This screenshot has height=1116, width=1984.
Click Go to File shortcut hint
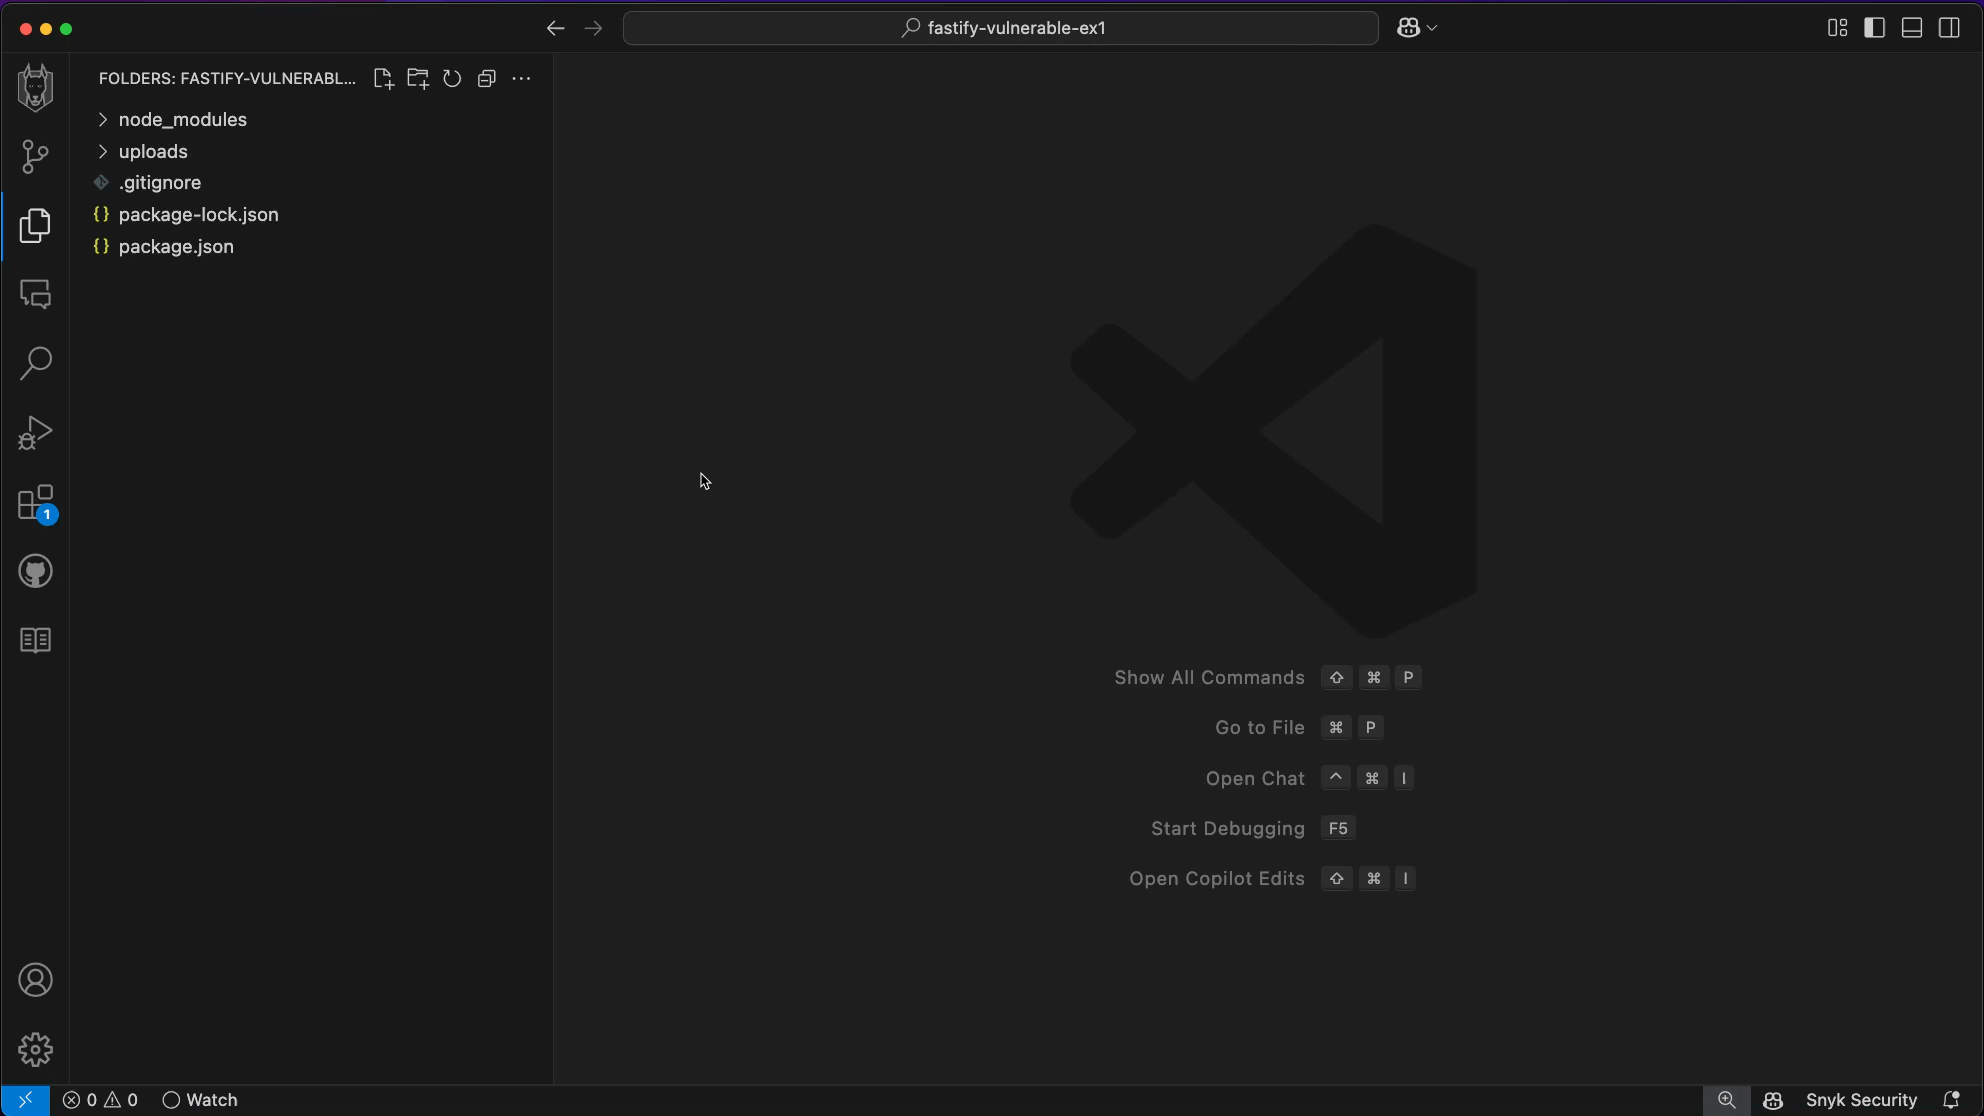[x=1299, y=728]
